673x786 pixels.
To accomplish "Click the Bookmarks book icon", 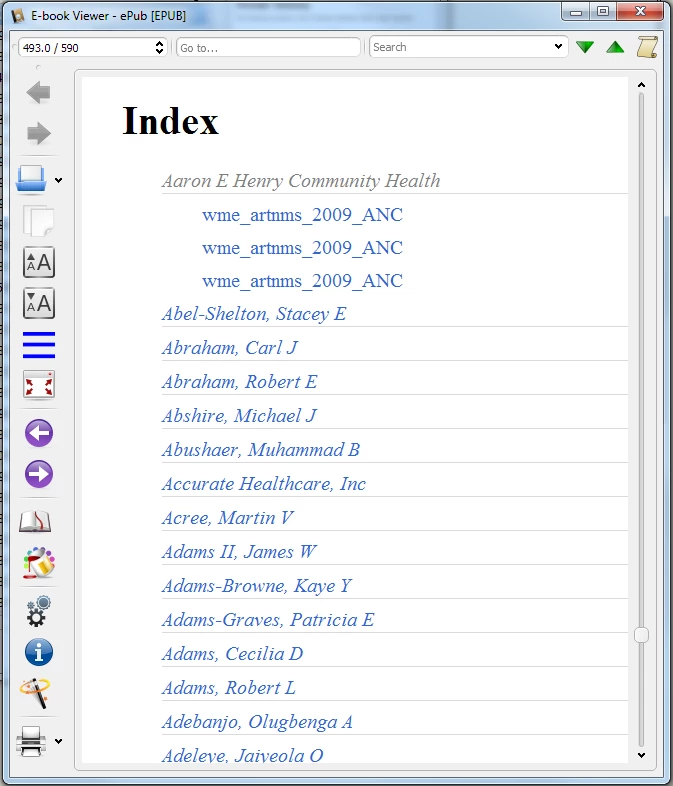I will click(x=35, y=521).
